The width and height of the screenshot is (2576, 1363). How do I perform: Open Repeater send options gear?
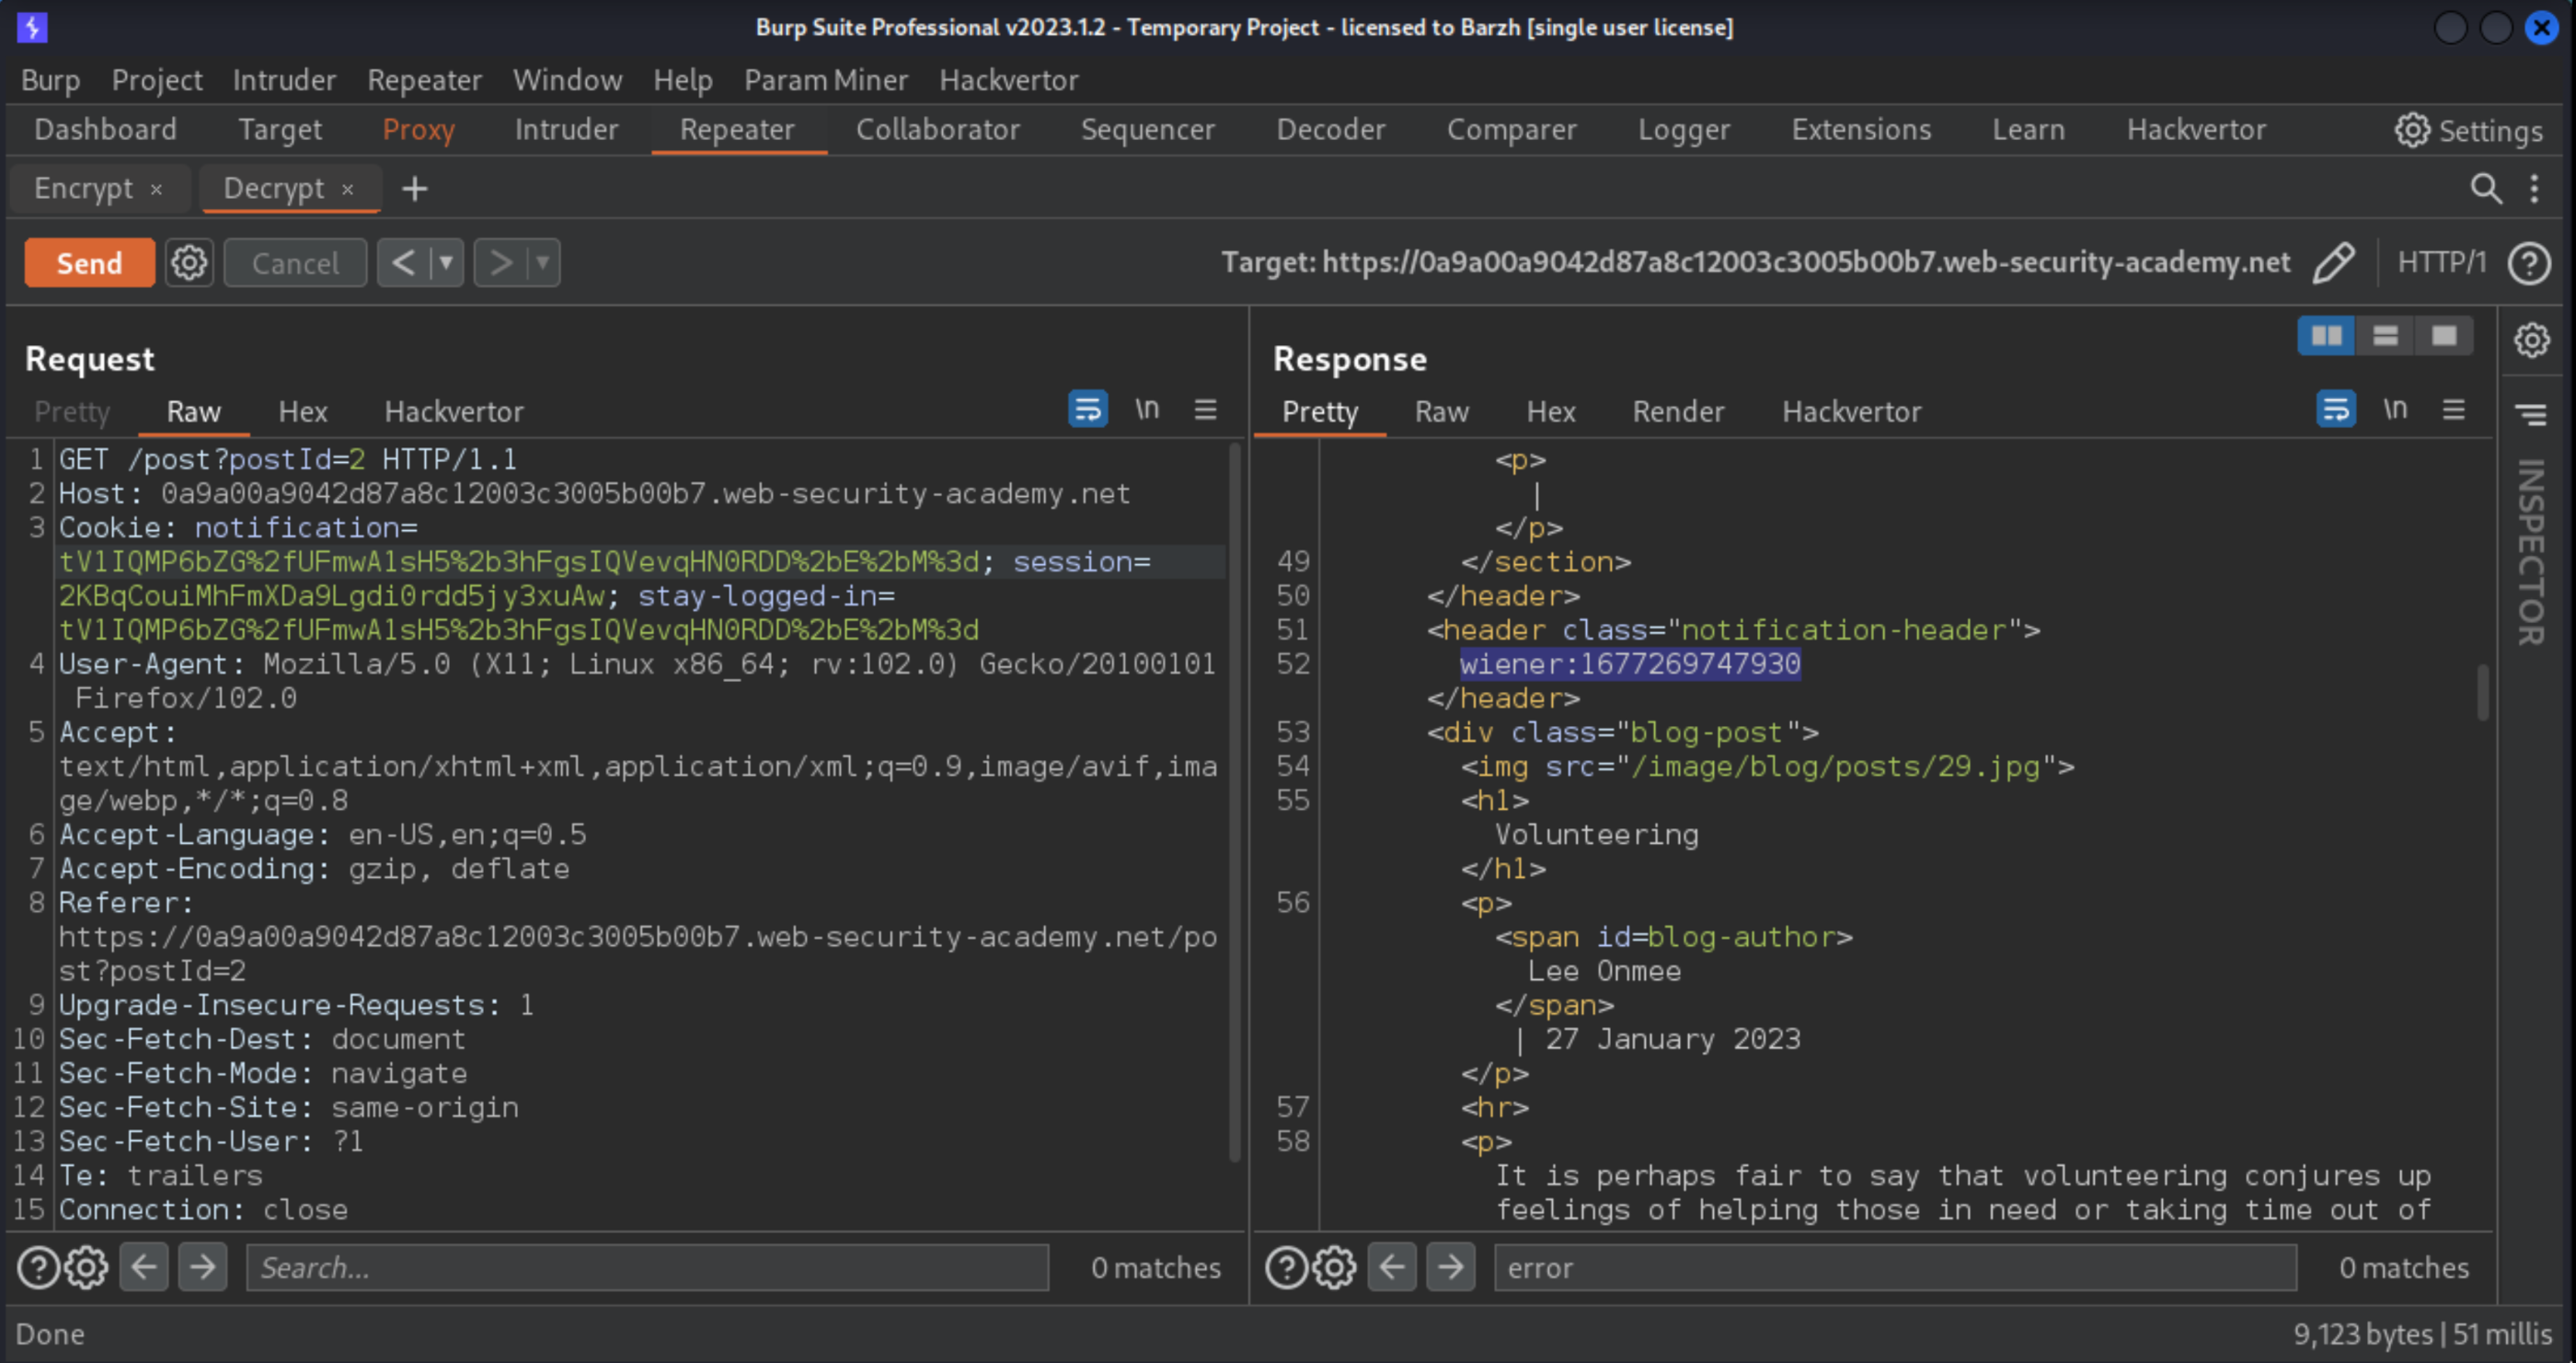point(189,263)
